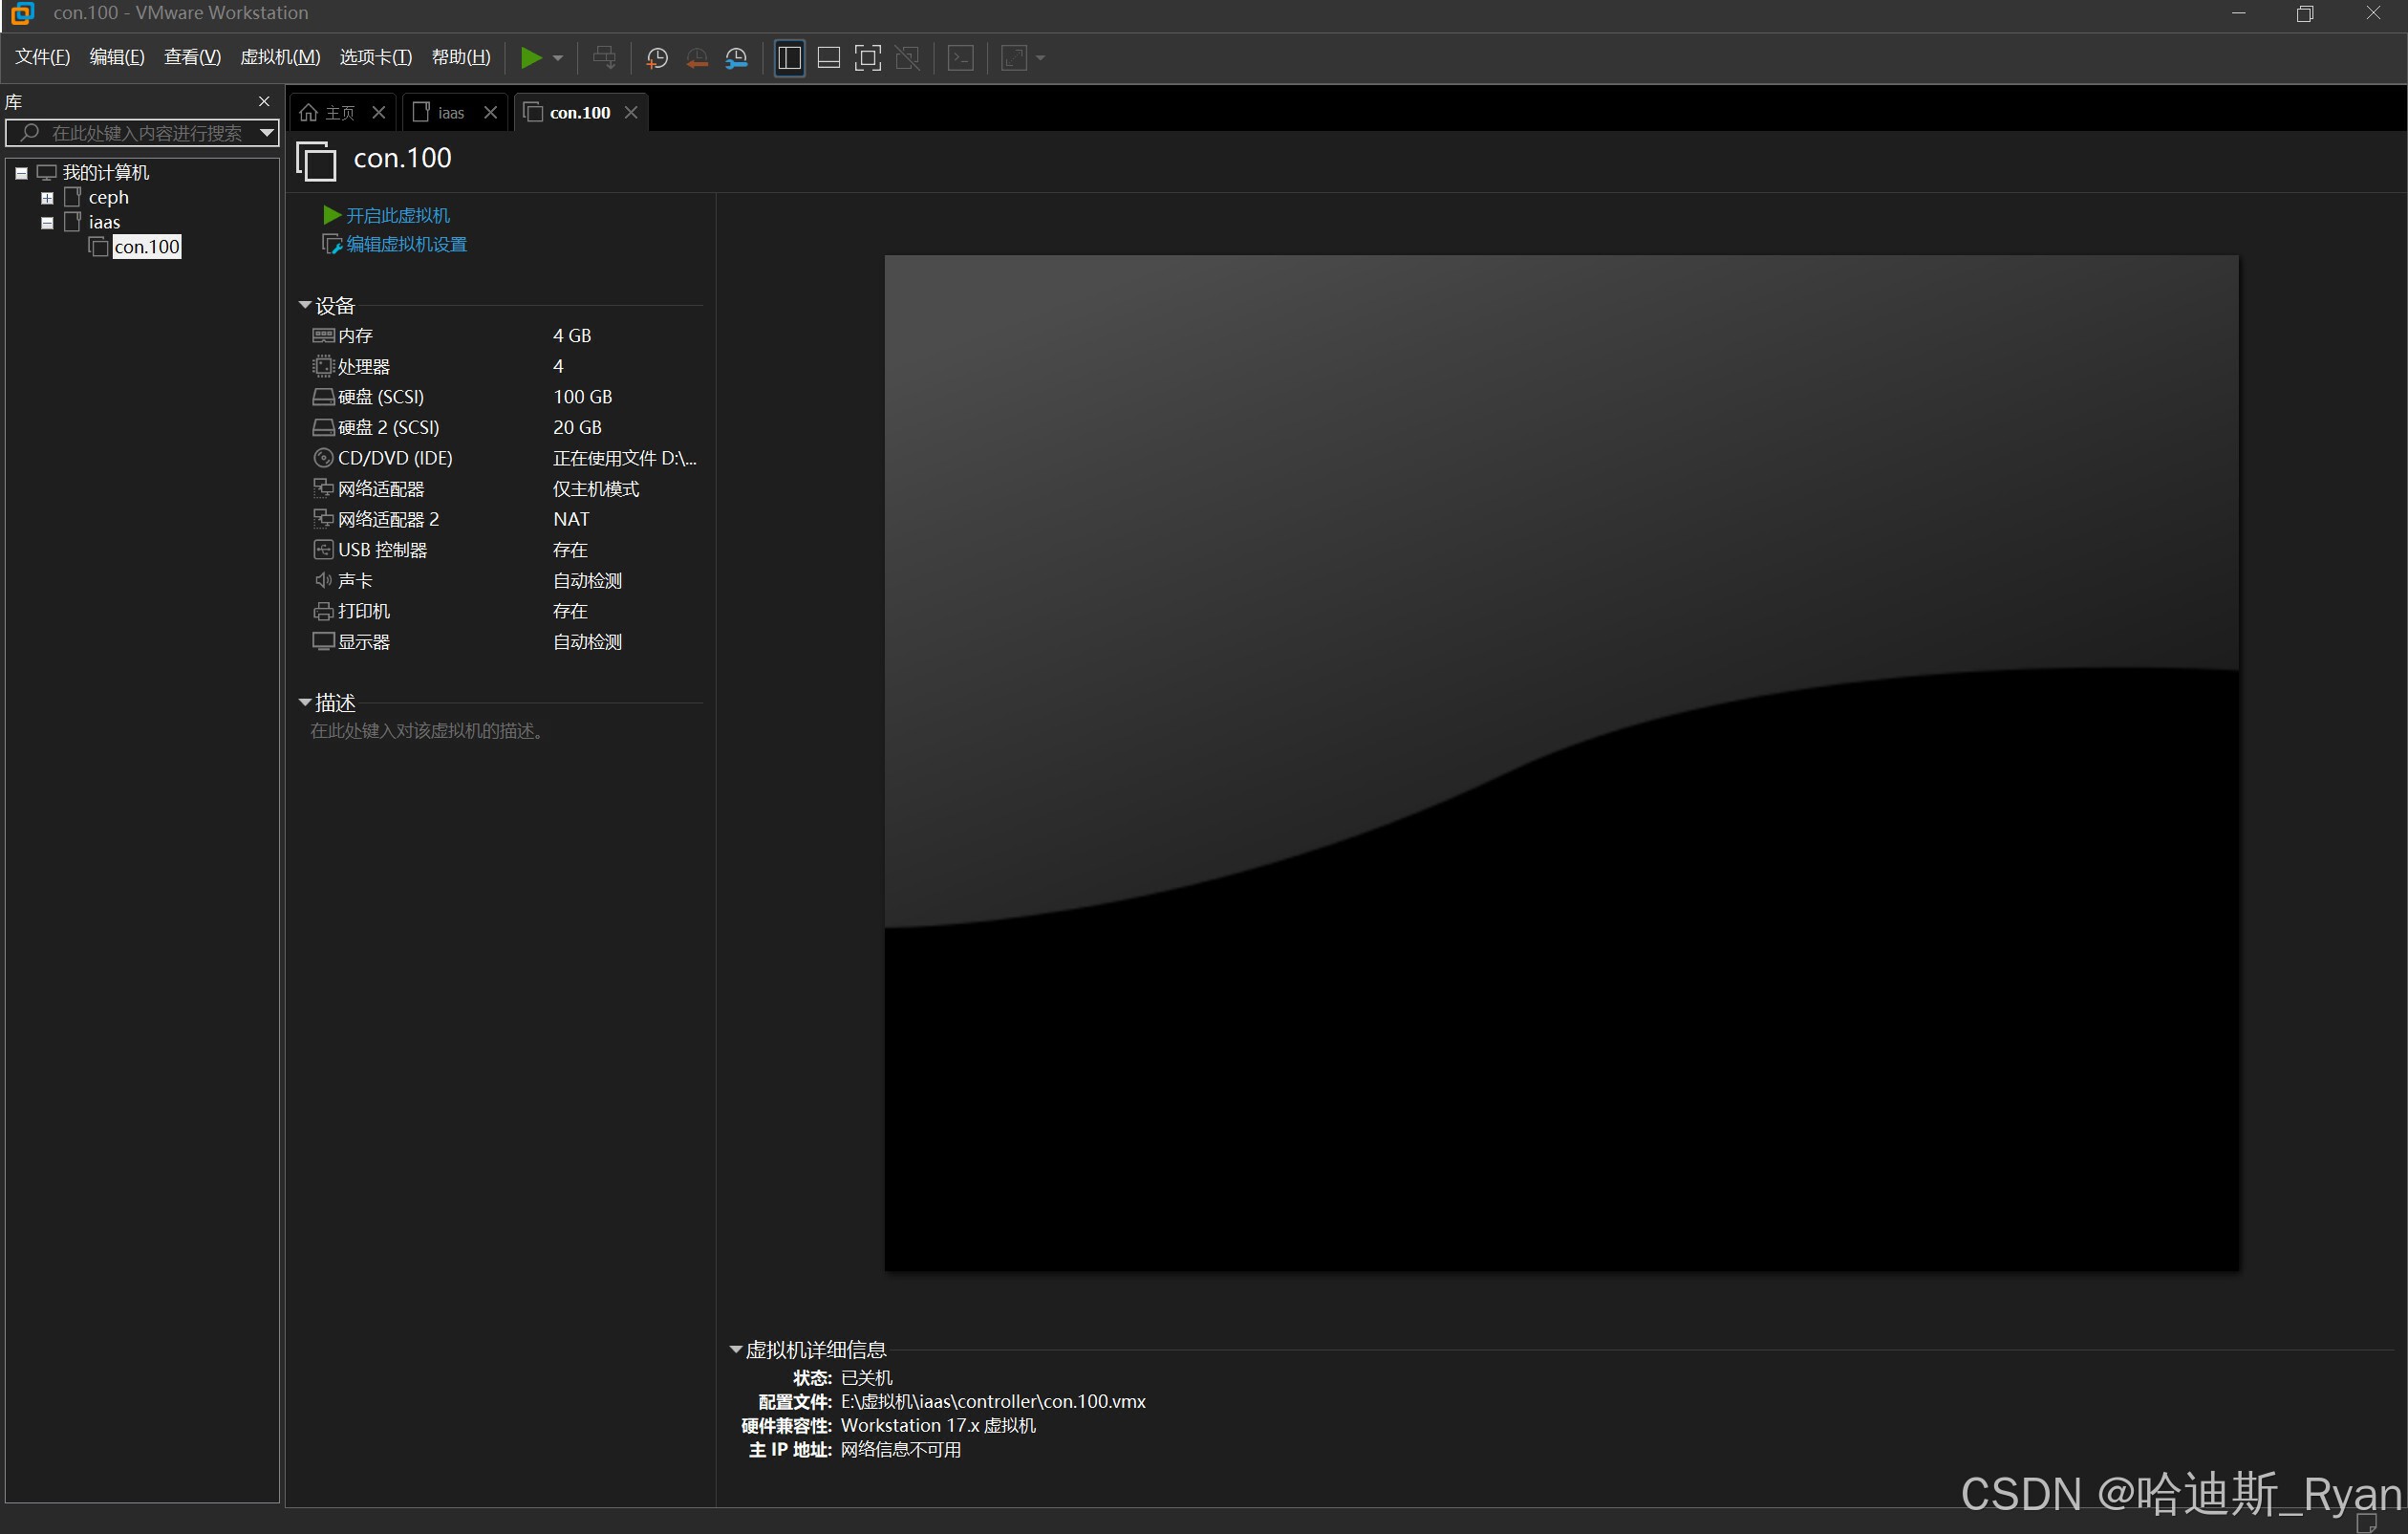
Task: Click the 打印机 printer device icon
Action: (x=323, y=611)
